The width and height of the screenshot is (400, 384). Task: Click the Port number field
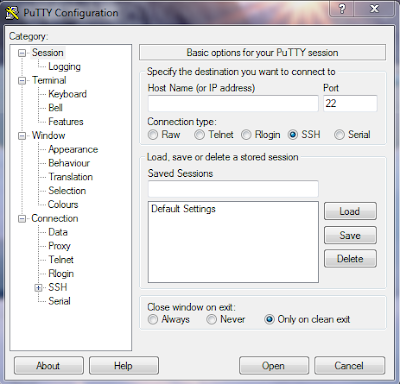[350, 103]
